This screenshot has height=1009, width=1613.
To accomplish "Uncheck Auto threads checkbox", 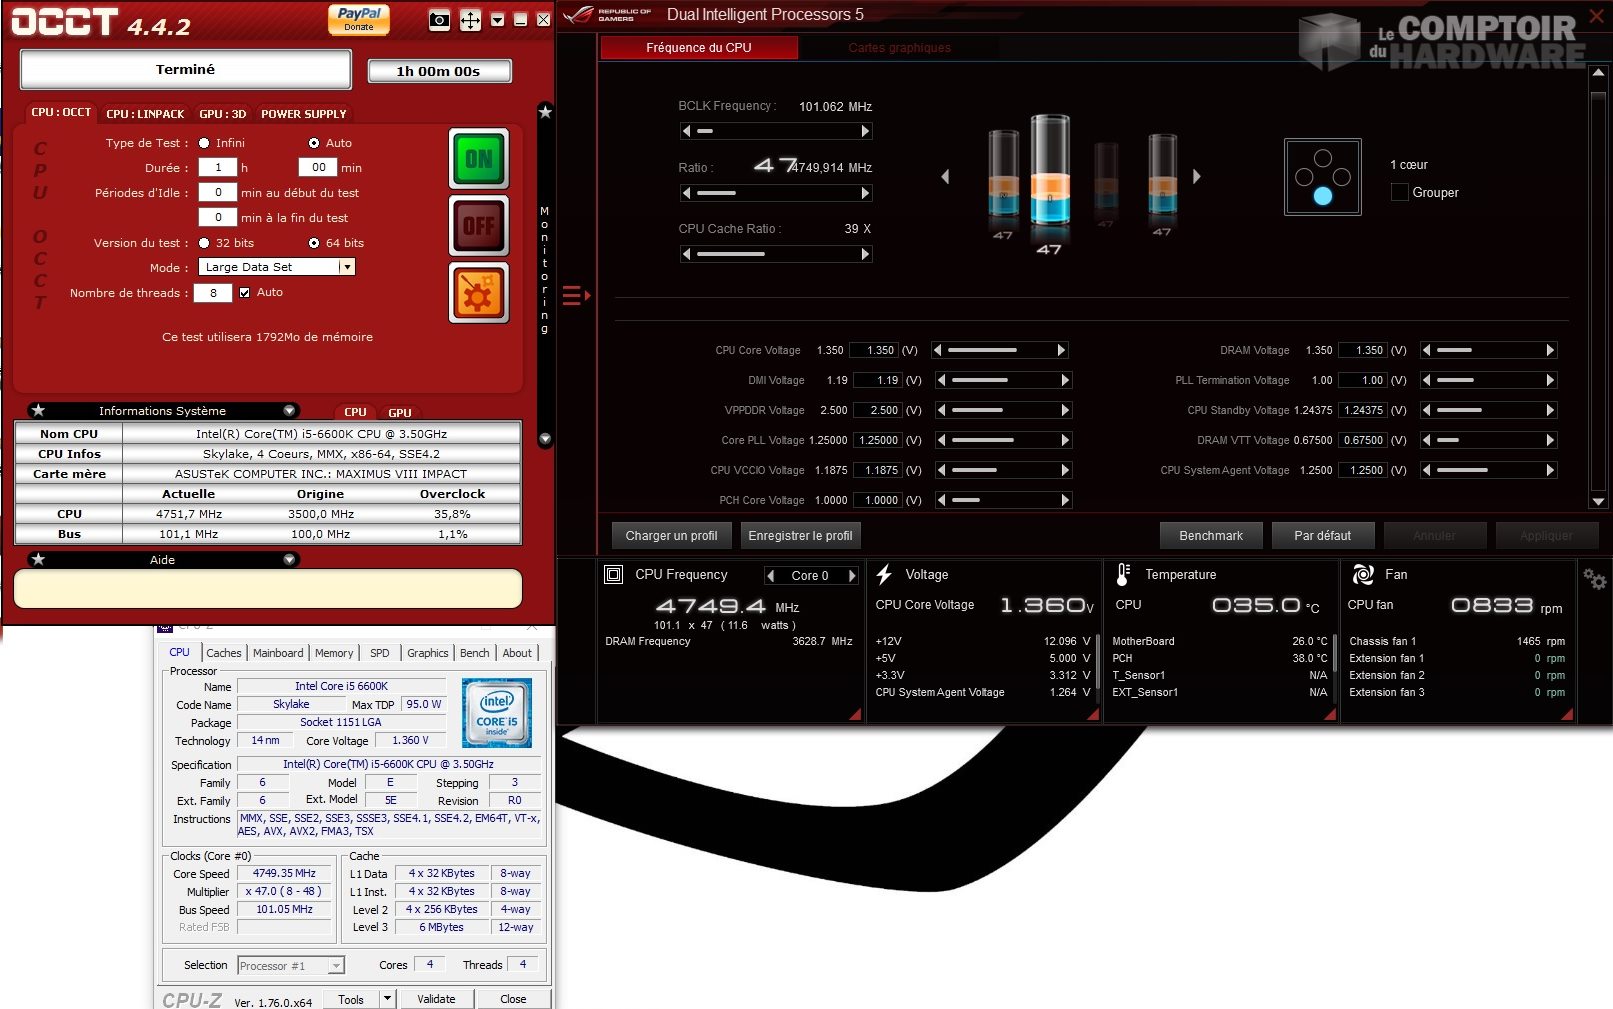I will tap(245, 293).
